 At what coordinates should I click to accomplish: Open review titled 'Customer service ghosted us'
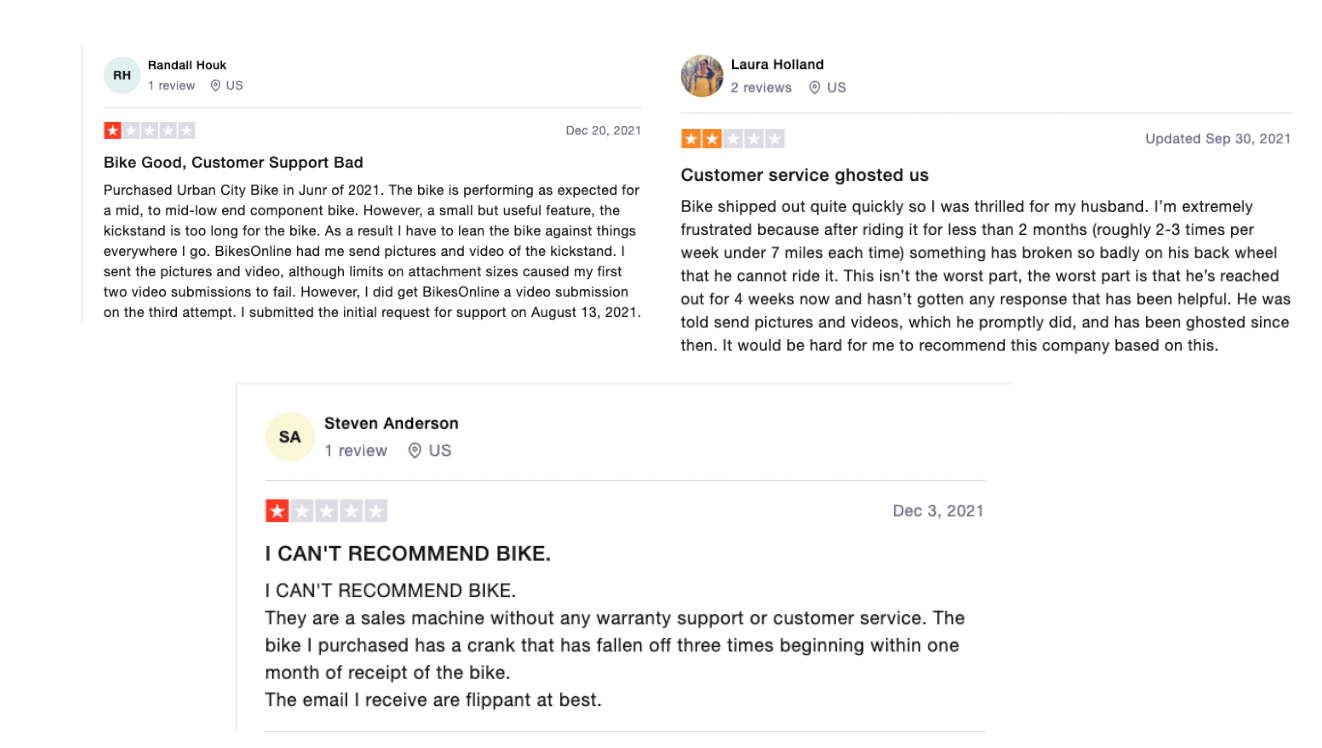805,175
